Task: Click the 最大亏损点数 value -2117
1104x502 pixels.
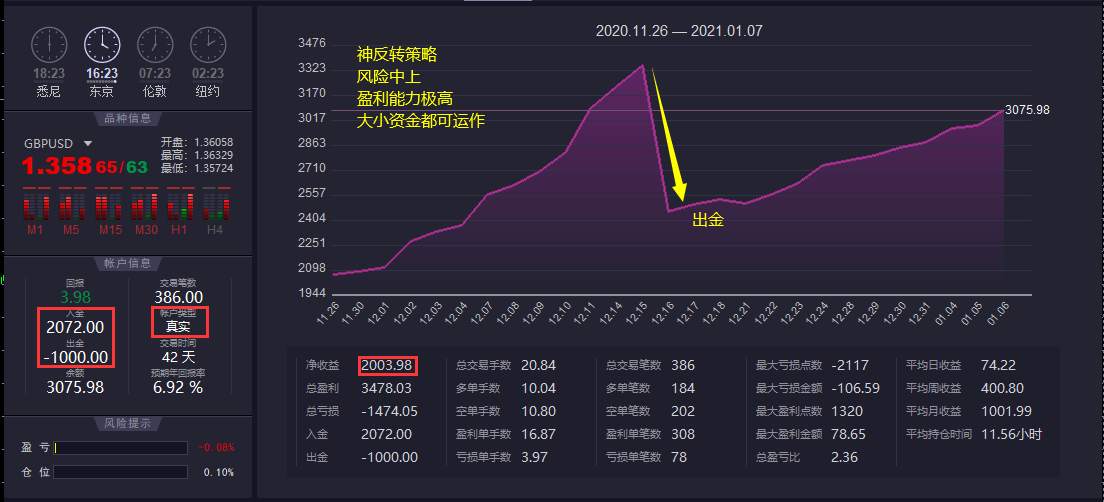Action: click(850, 365)
